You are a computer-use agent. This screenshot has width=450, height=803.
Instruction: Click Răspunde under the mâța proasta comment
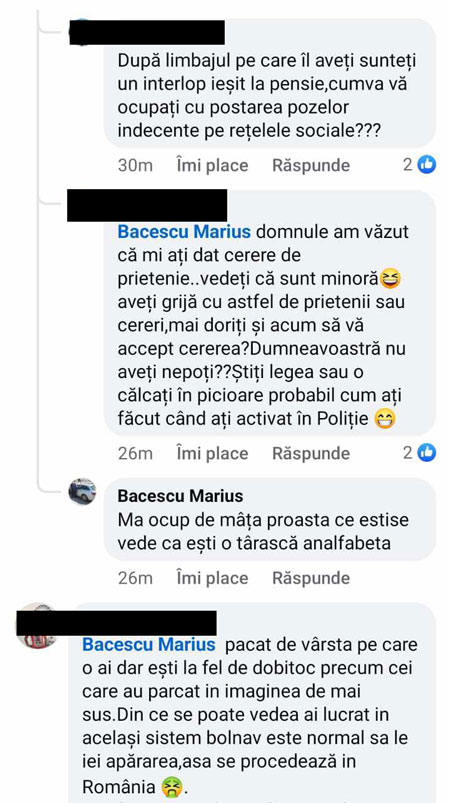coord(311,578)
